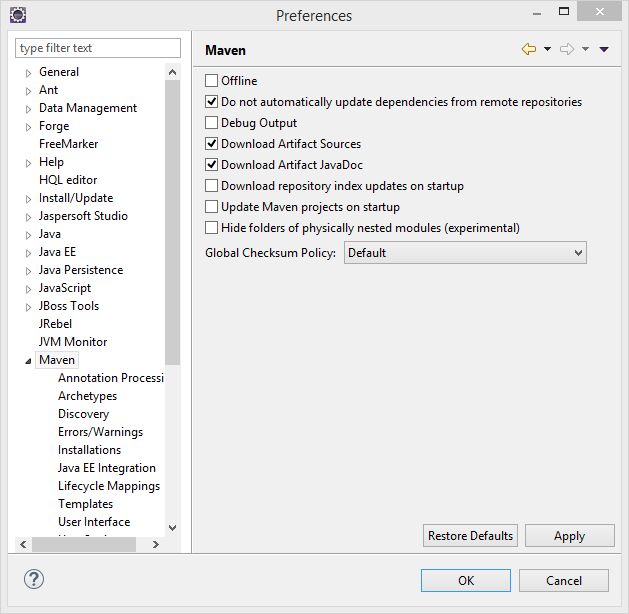629x614 pixels.
Task: Click the Apply button
Action: tap(570, 535)
